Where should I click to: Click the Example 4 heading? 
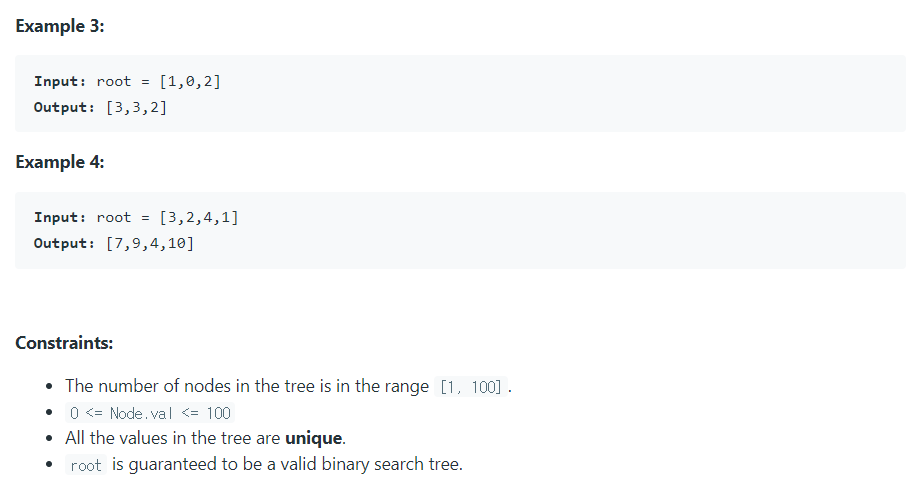pos(59,162)
